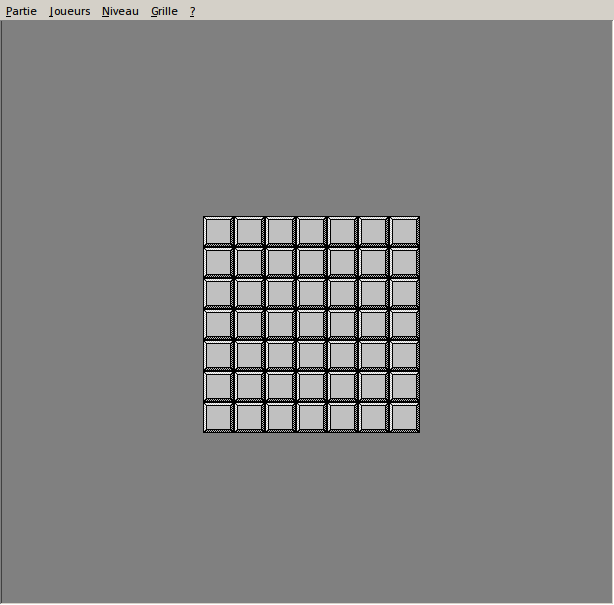Click the top-right grid cell

point(405,231)
